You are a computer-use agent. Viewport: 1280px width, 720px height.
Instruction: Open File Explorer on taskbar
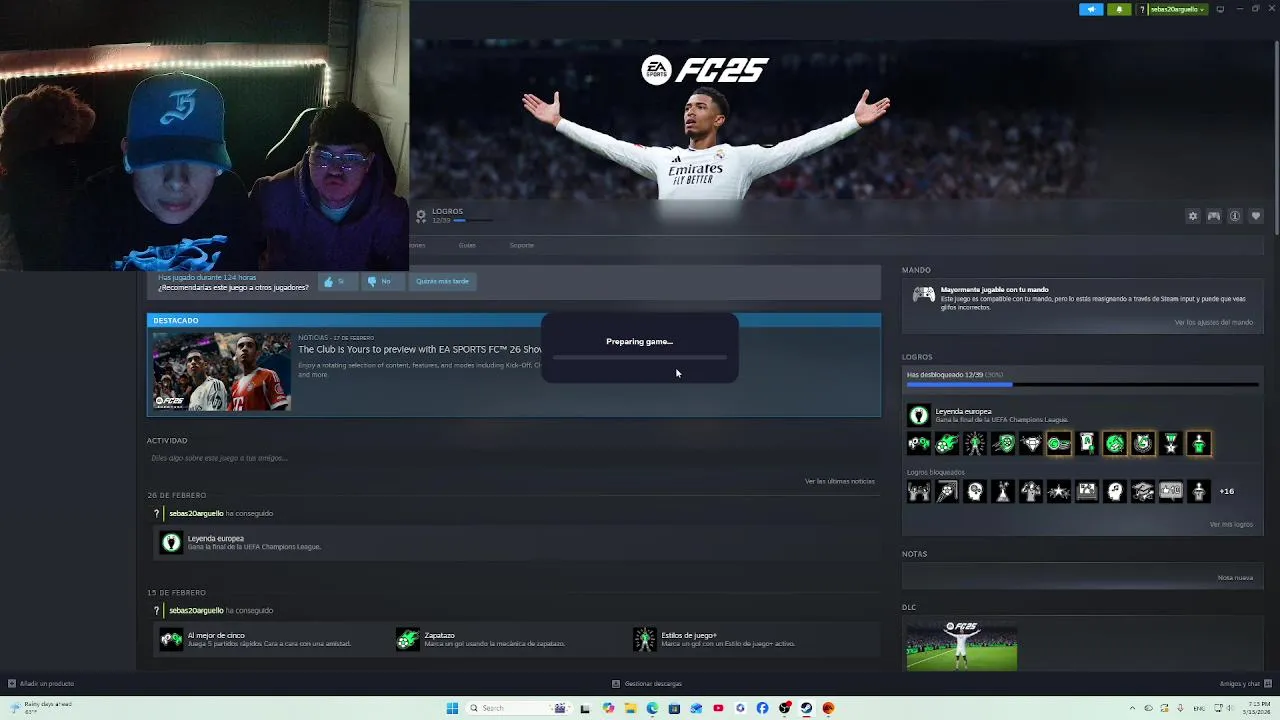click(630, 708)
